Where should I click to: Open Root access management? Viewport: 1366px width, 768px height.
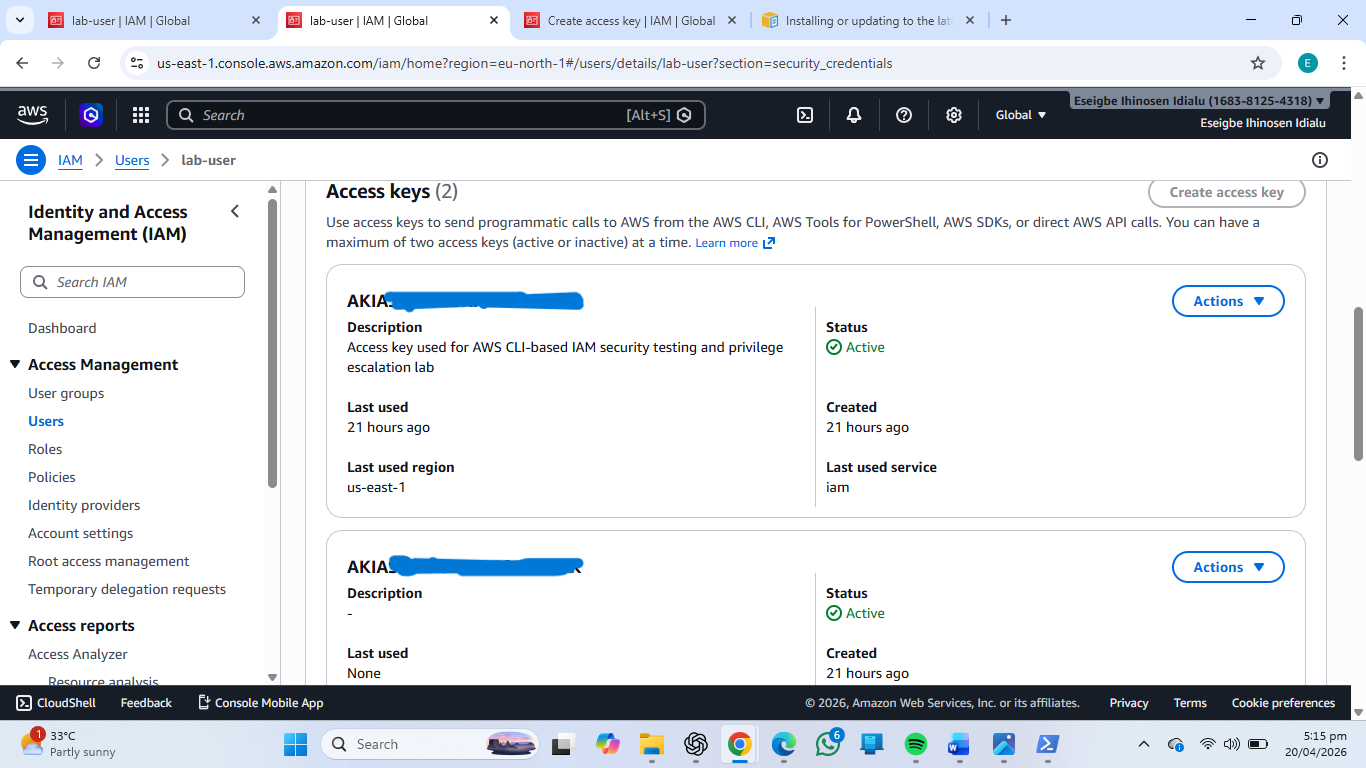tap(109, 561)
